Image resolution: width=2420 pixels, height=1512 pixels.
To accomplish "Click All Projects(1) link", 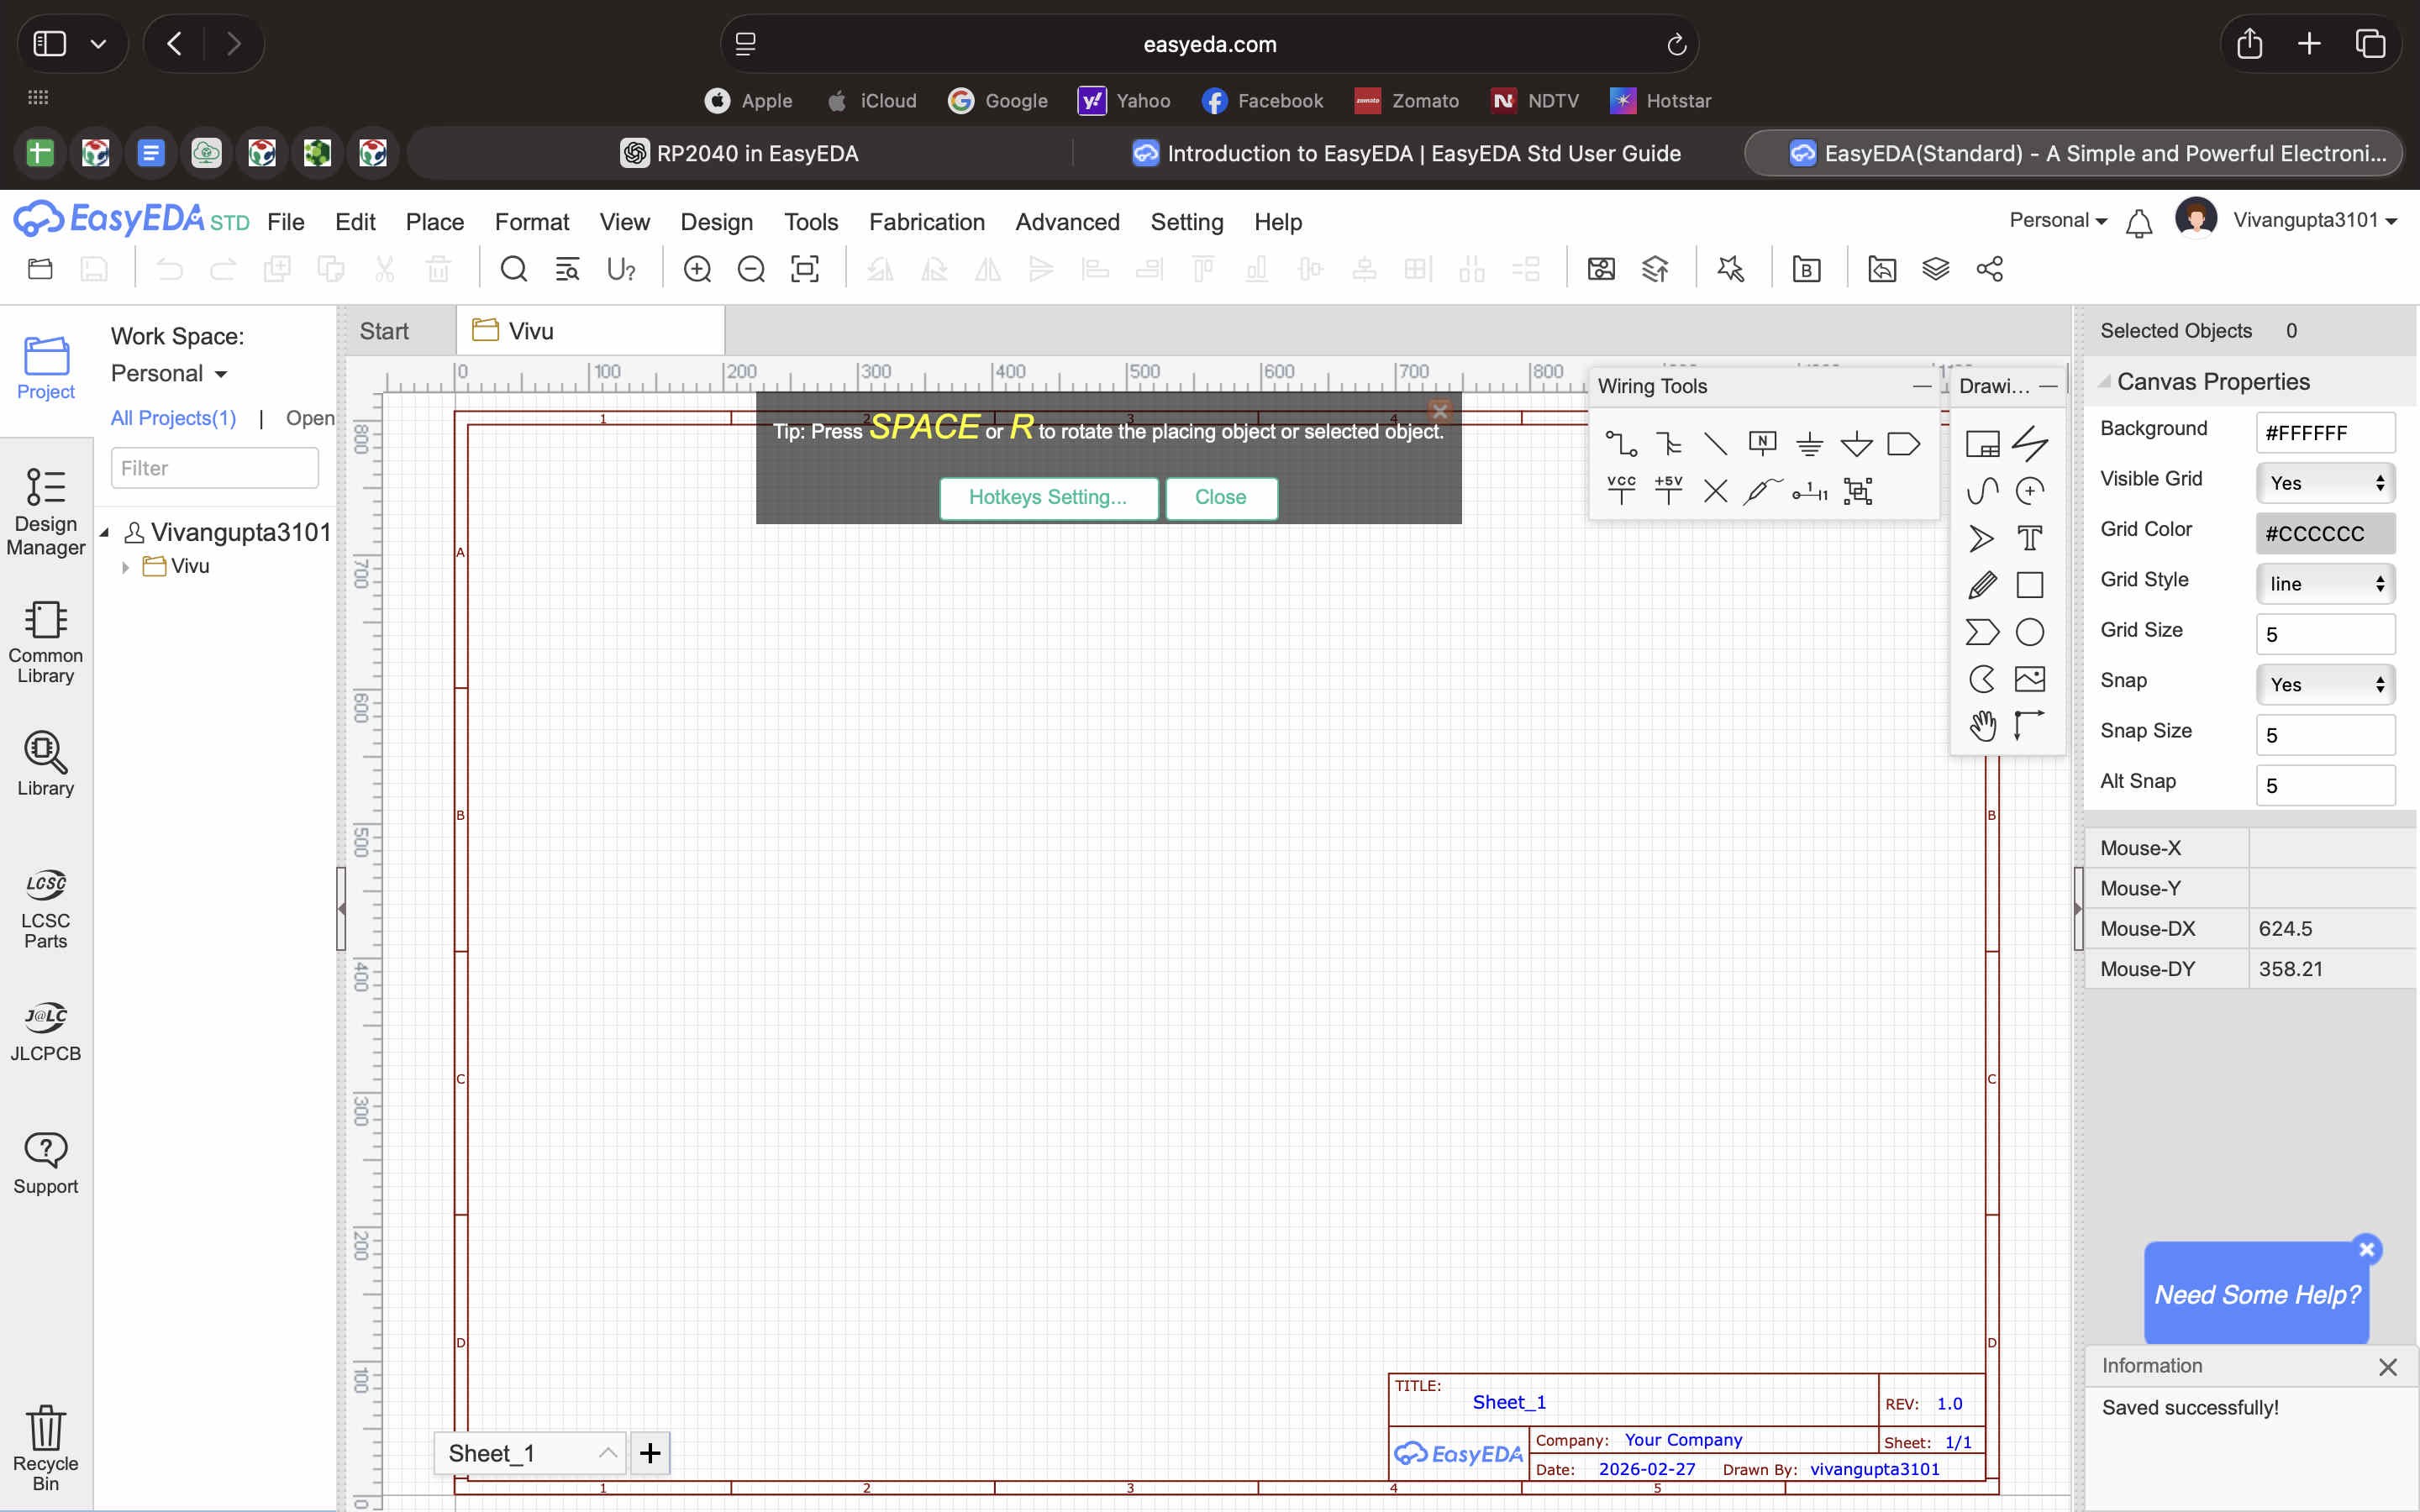I will point(173,418).
